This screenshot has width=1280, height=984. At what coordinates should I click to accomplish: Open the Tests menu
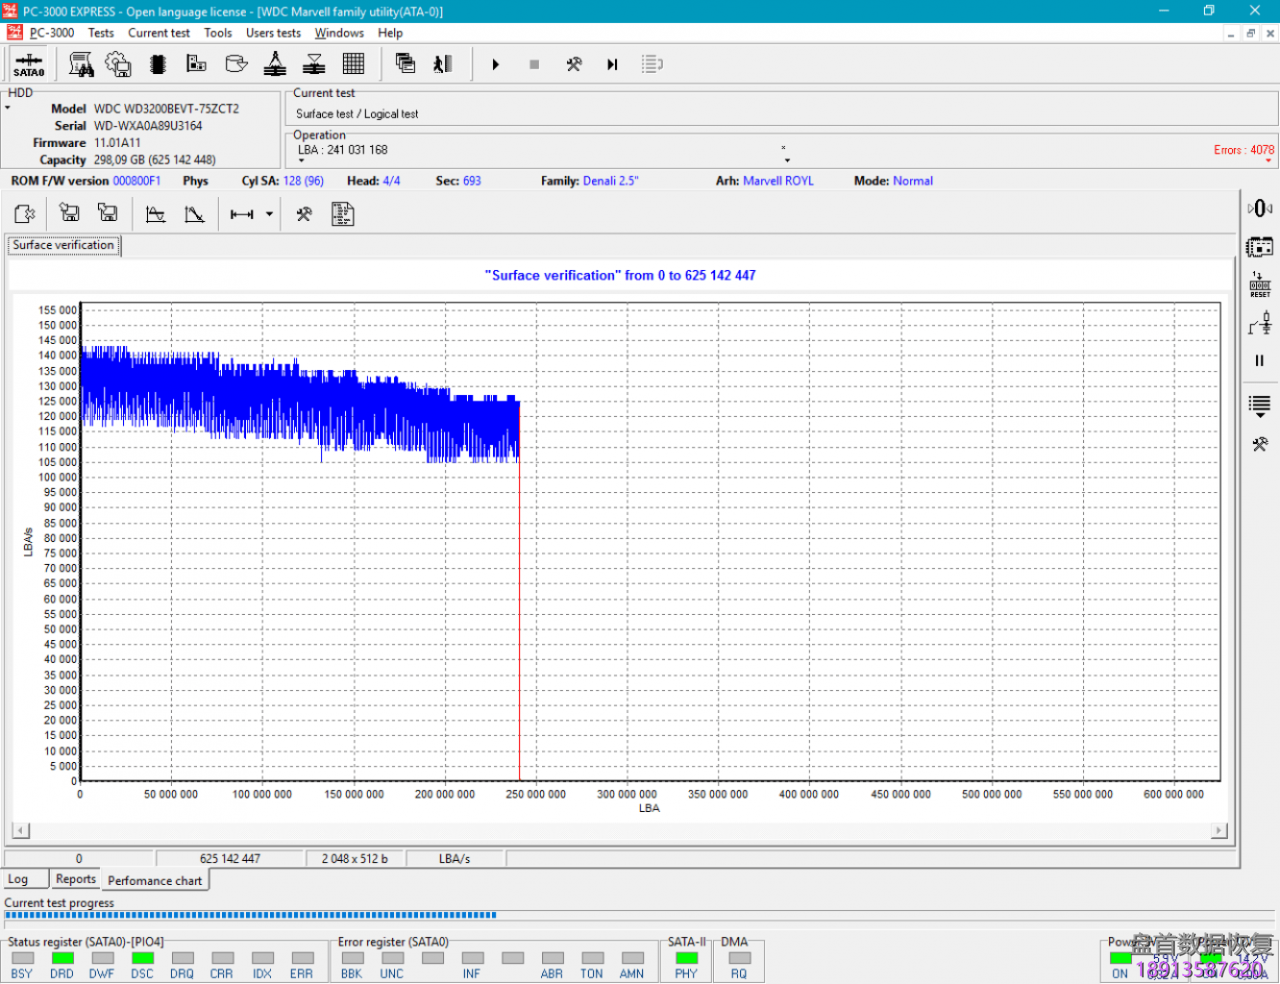[101, 33]
